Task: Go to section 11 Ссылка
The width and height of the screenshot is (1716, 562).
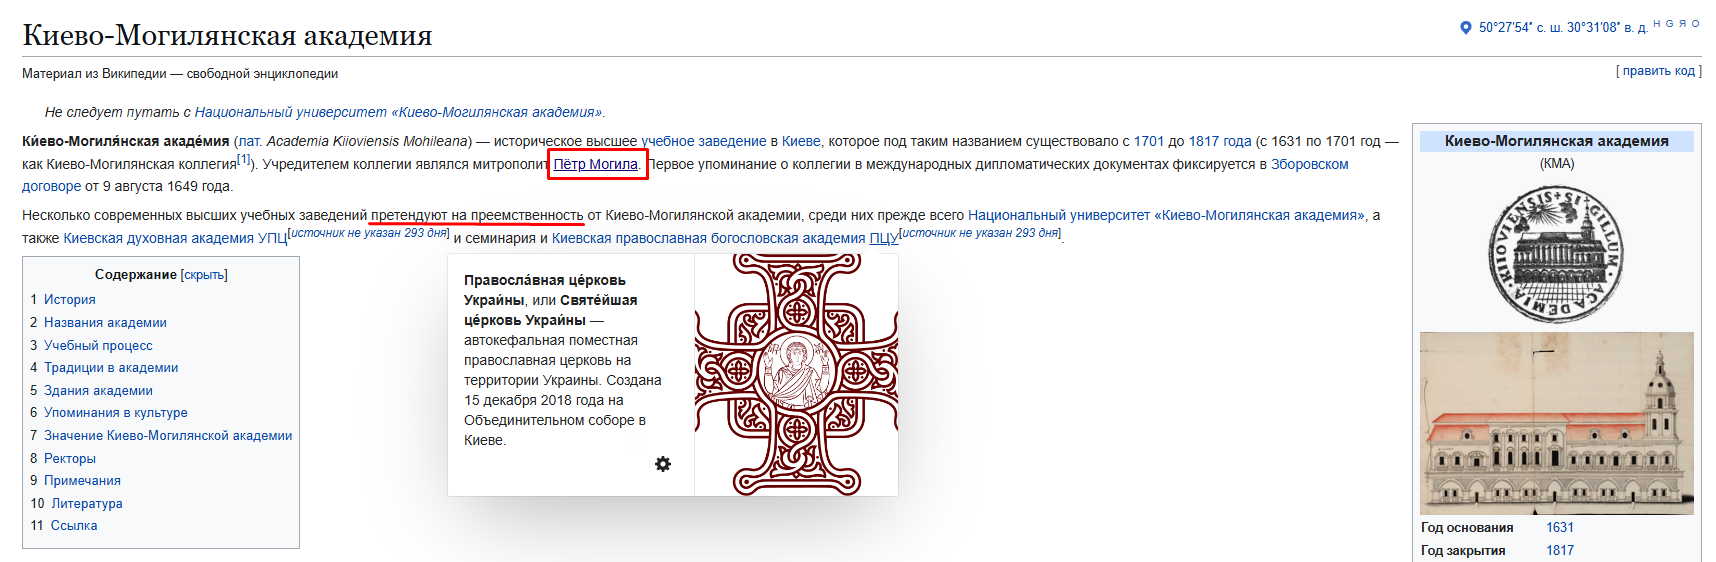Action: (x=64, y=525)
